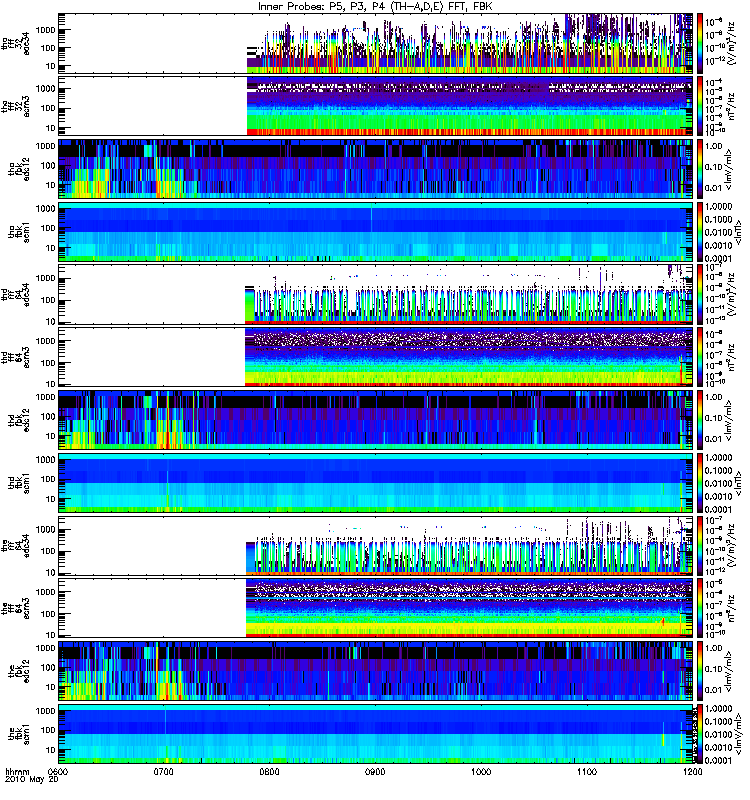The image size is (750, 800).
Task: Click the y-axis label "thd fbk edc12"
Action: 19,420
